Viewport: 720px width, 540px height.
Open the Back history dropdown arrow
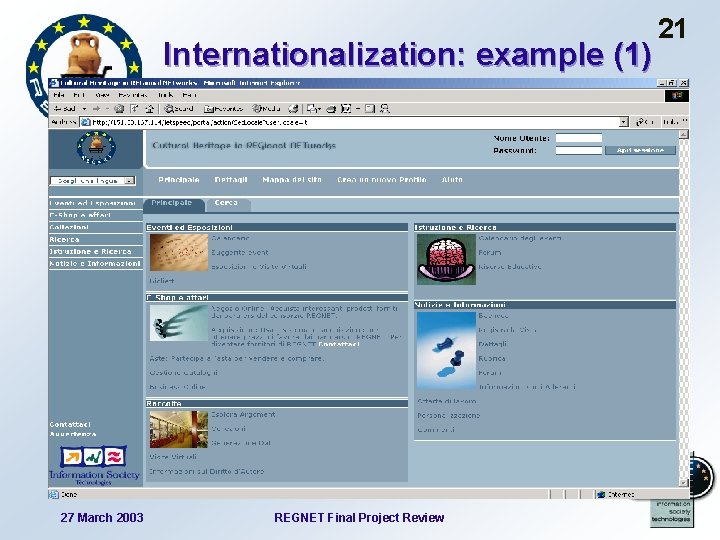(x=84, y=109)
